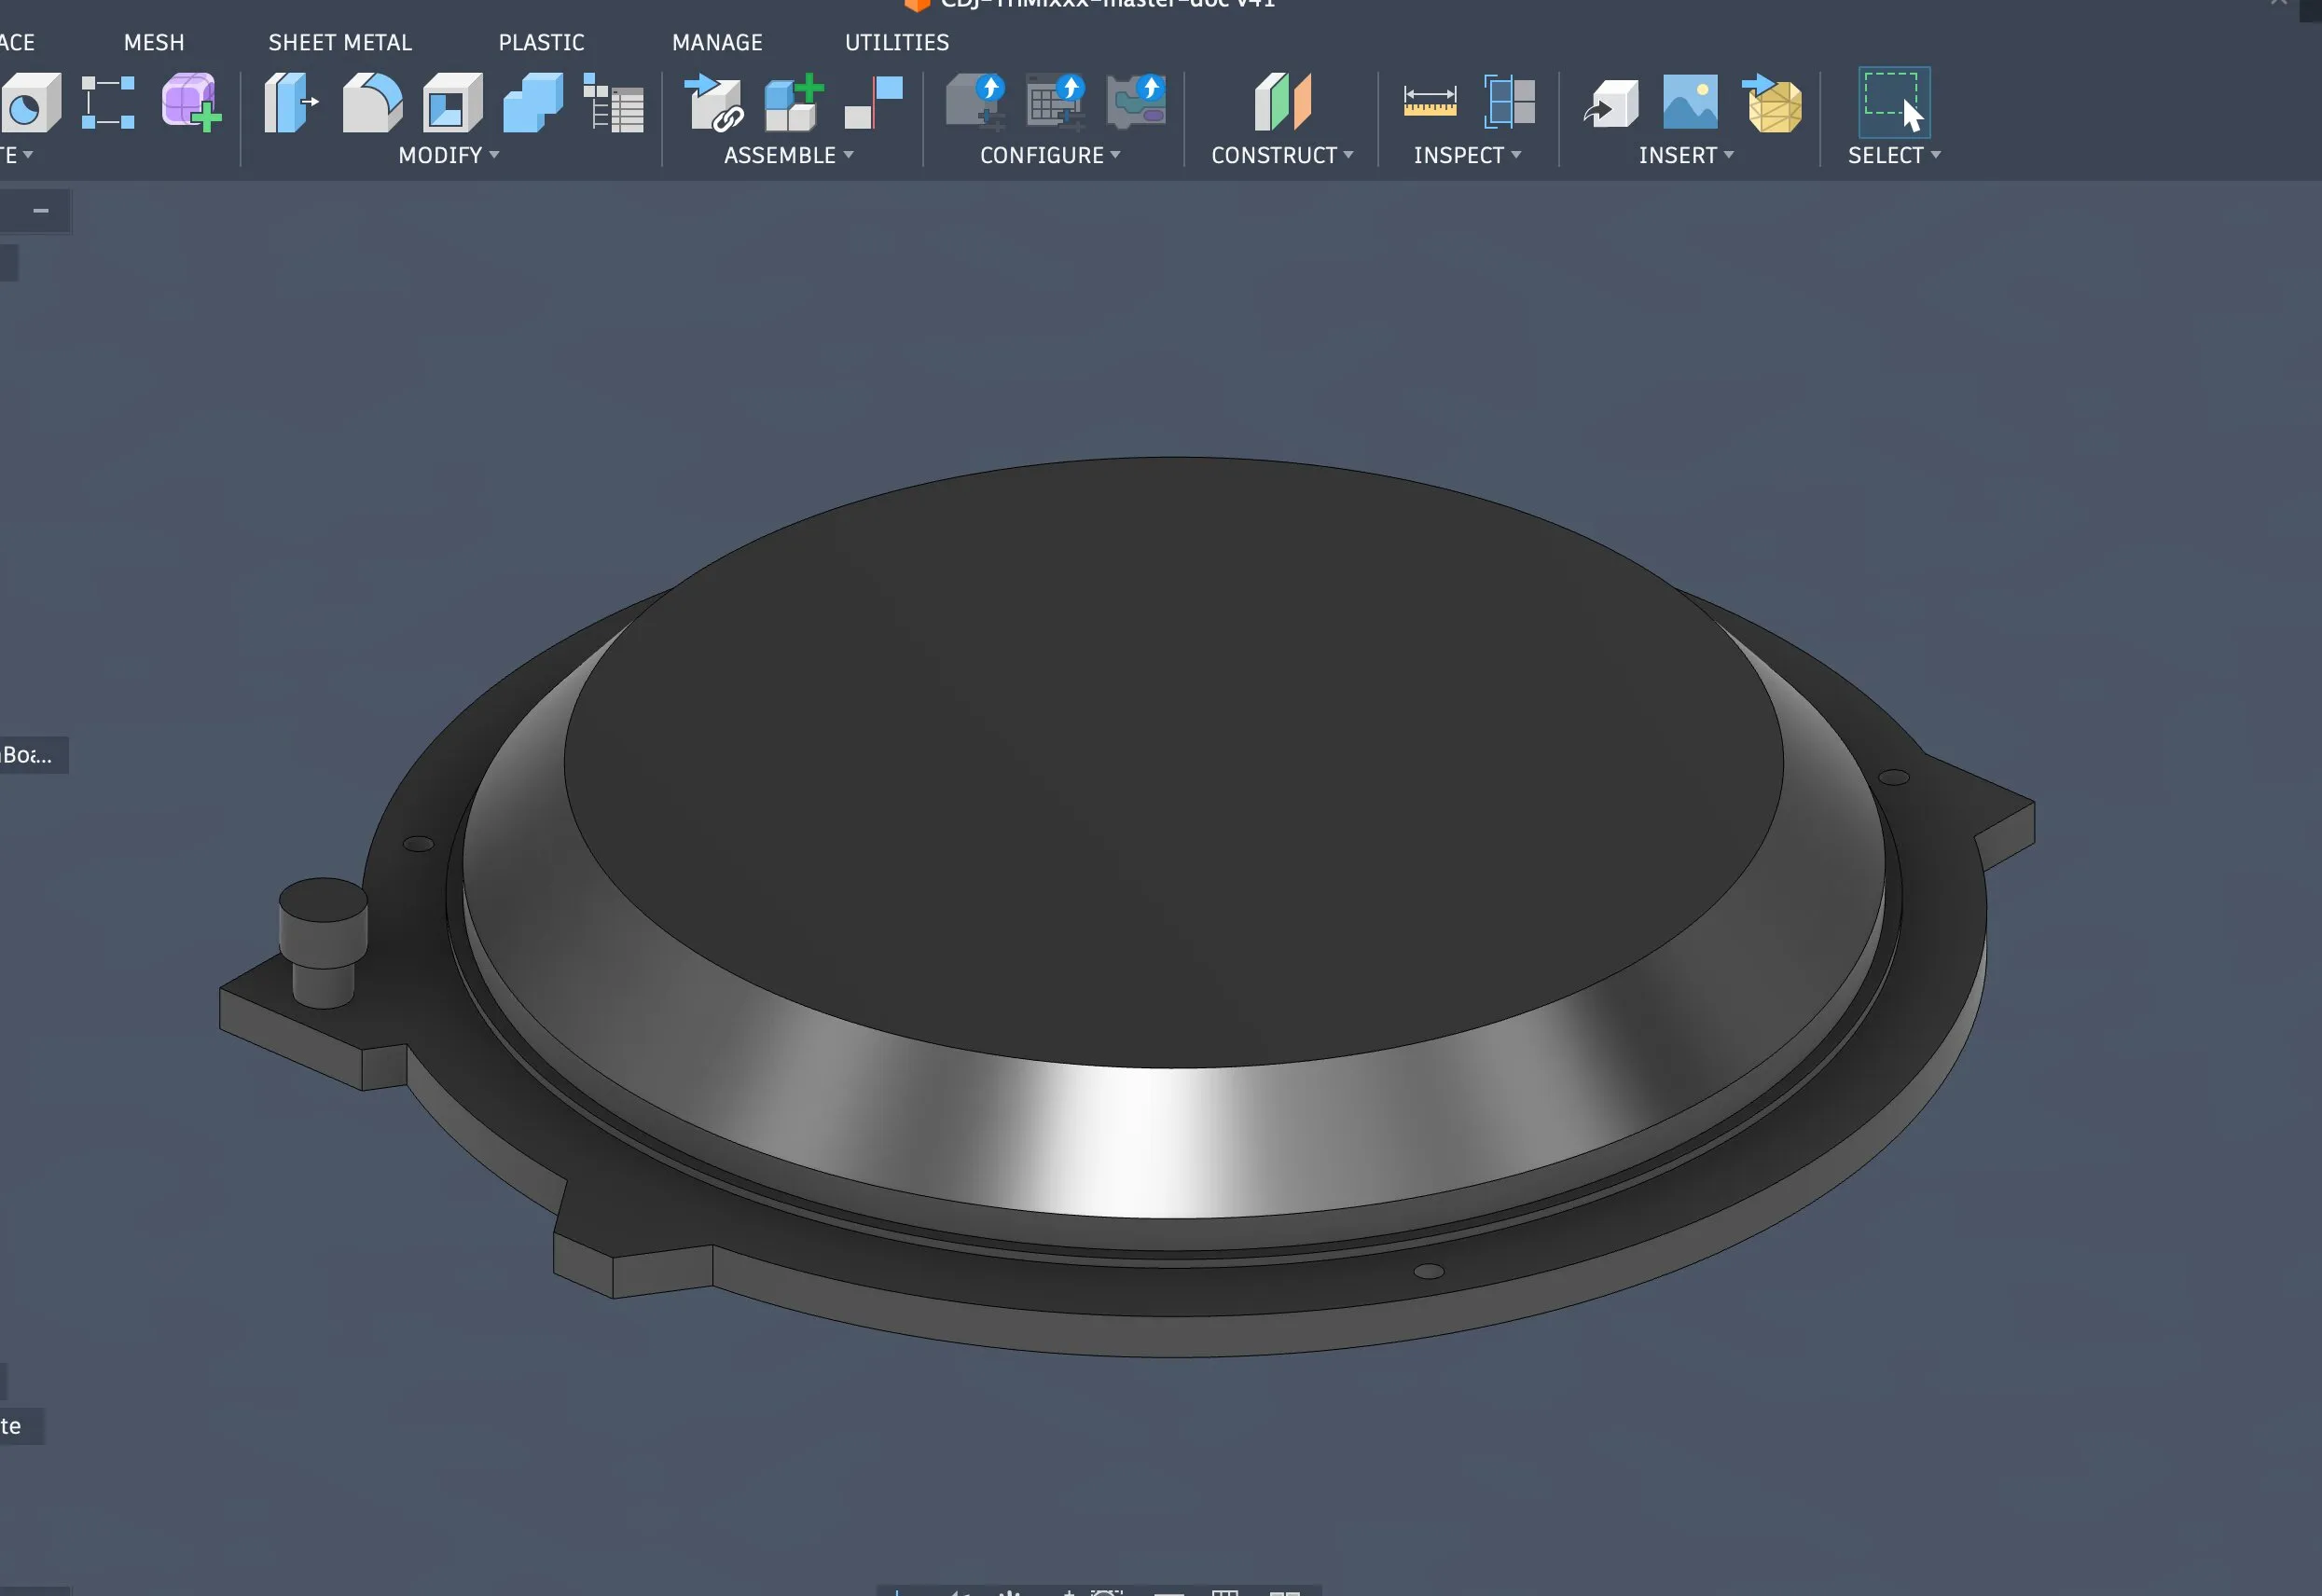The image size is (2322, 1596).
Task: Switch to the SHEET METAL tab
Action: coord(340,42)
